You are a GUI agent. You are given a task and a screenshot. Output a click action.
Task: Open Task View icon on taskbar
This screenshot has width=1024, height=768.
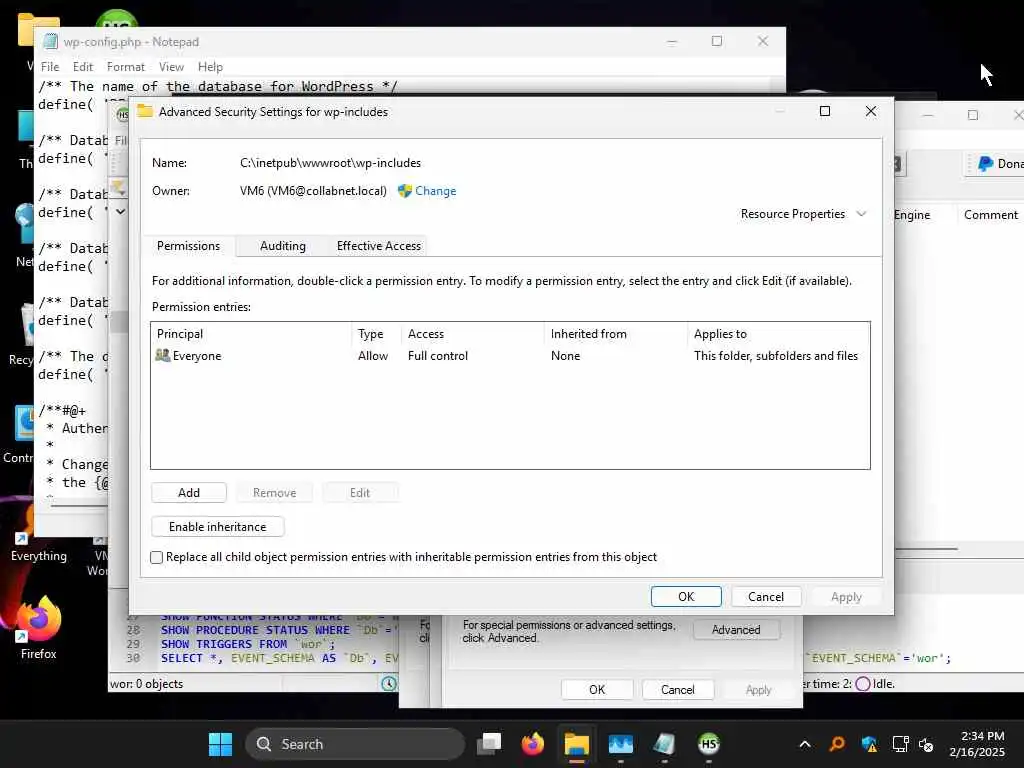click(x=488, y=744)
